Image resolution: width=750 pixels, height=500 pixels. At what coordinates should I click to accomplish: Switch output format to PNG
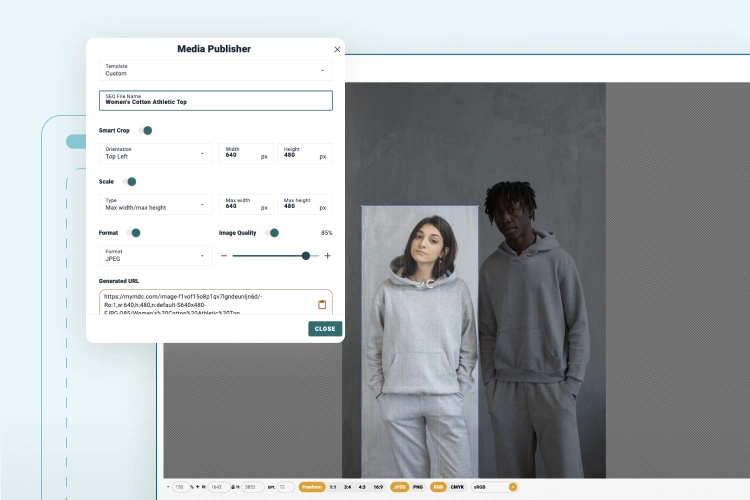click(x=417, y=487)
